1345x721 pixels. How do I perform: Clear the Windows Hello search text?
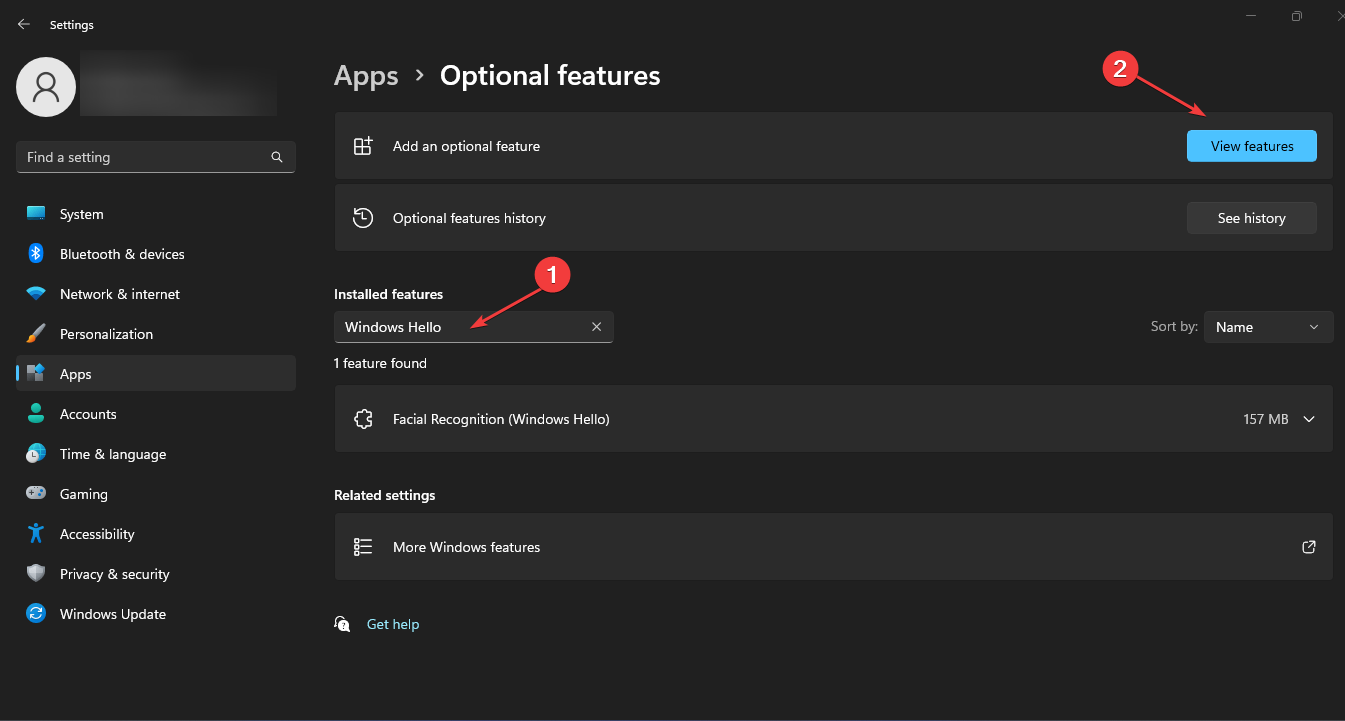[x=597, y=327]
